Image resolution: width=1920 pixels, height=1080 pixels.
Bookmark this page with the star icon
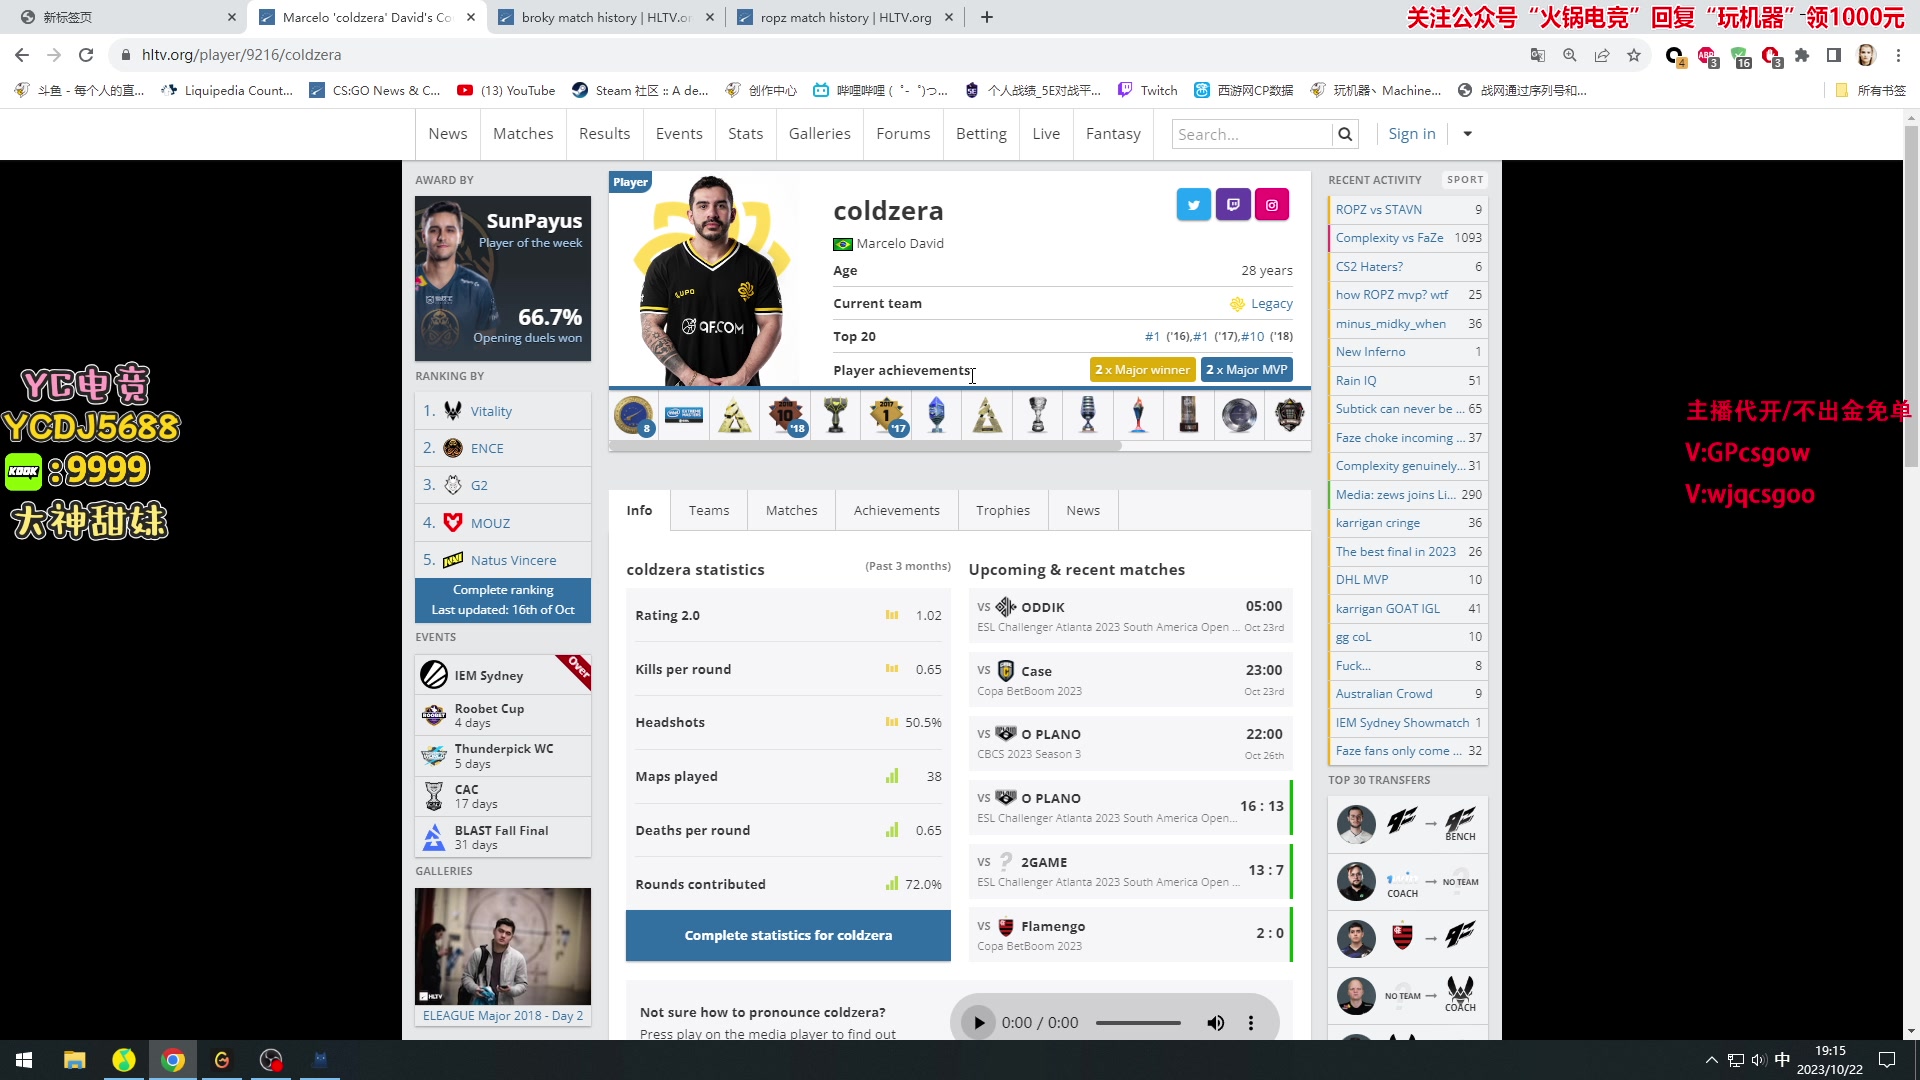tap(1634, 55)
